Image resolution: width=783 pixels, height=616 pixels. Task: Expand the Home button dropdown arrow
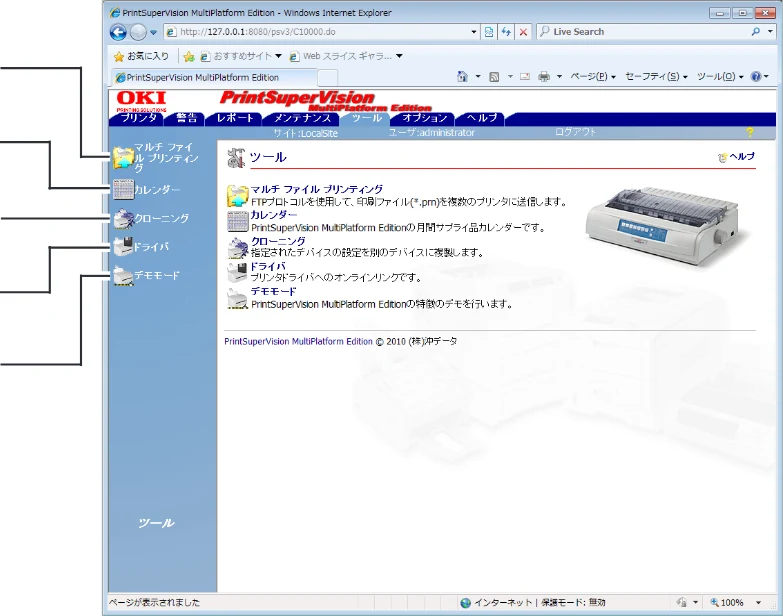[x=478, y=77]
